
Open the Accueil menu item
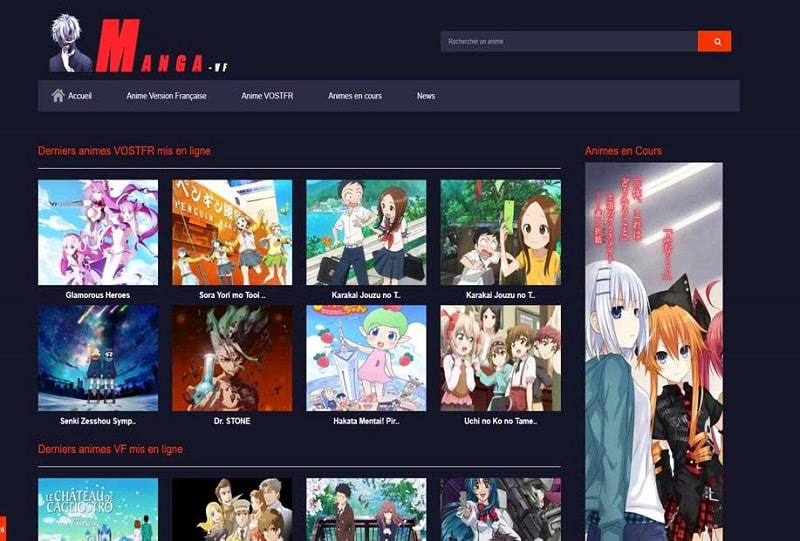80,96
